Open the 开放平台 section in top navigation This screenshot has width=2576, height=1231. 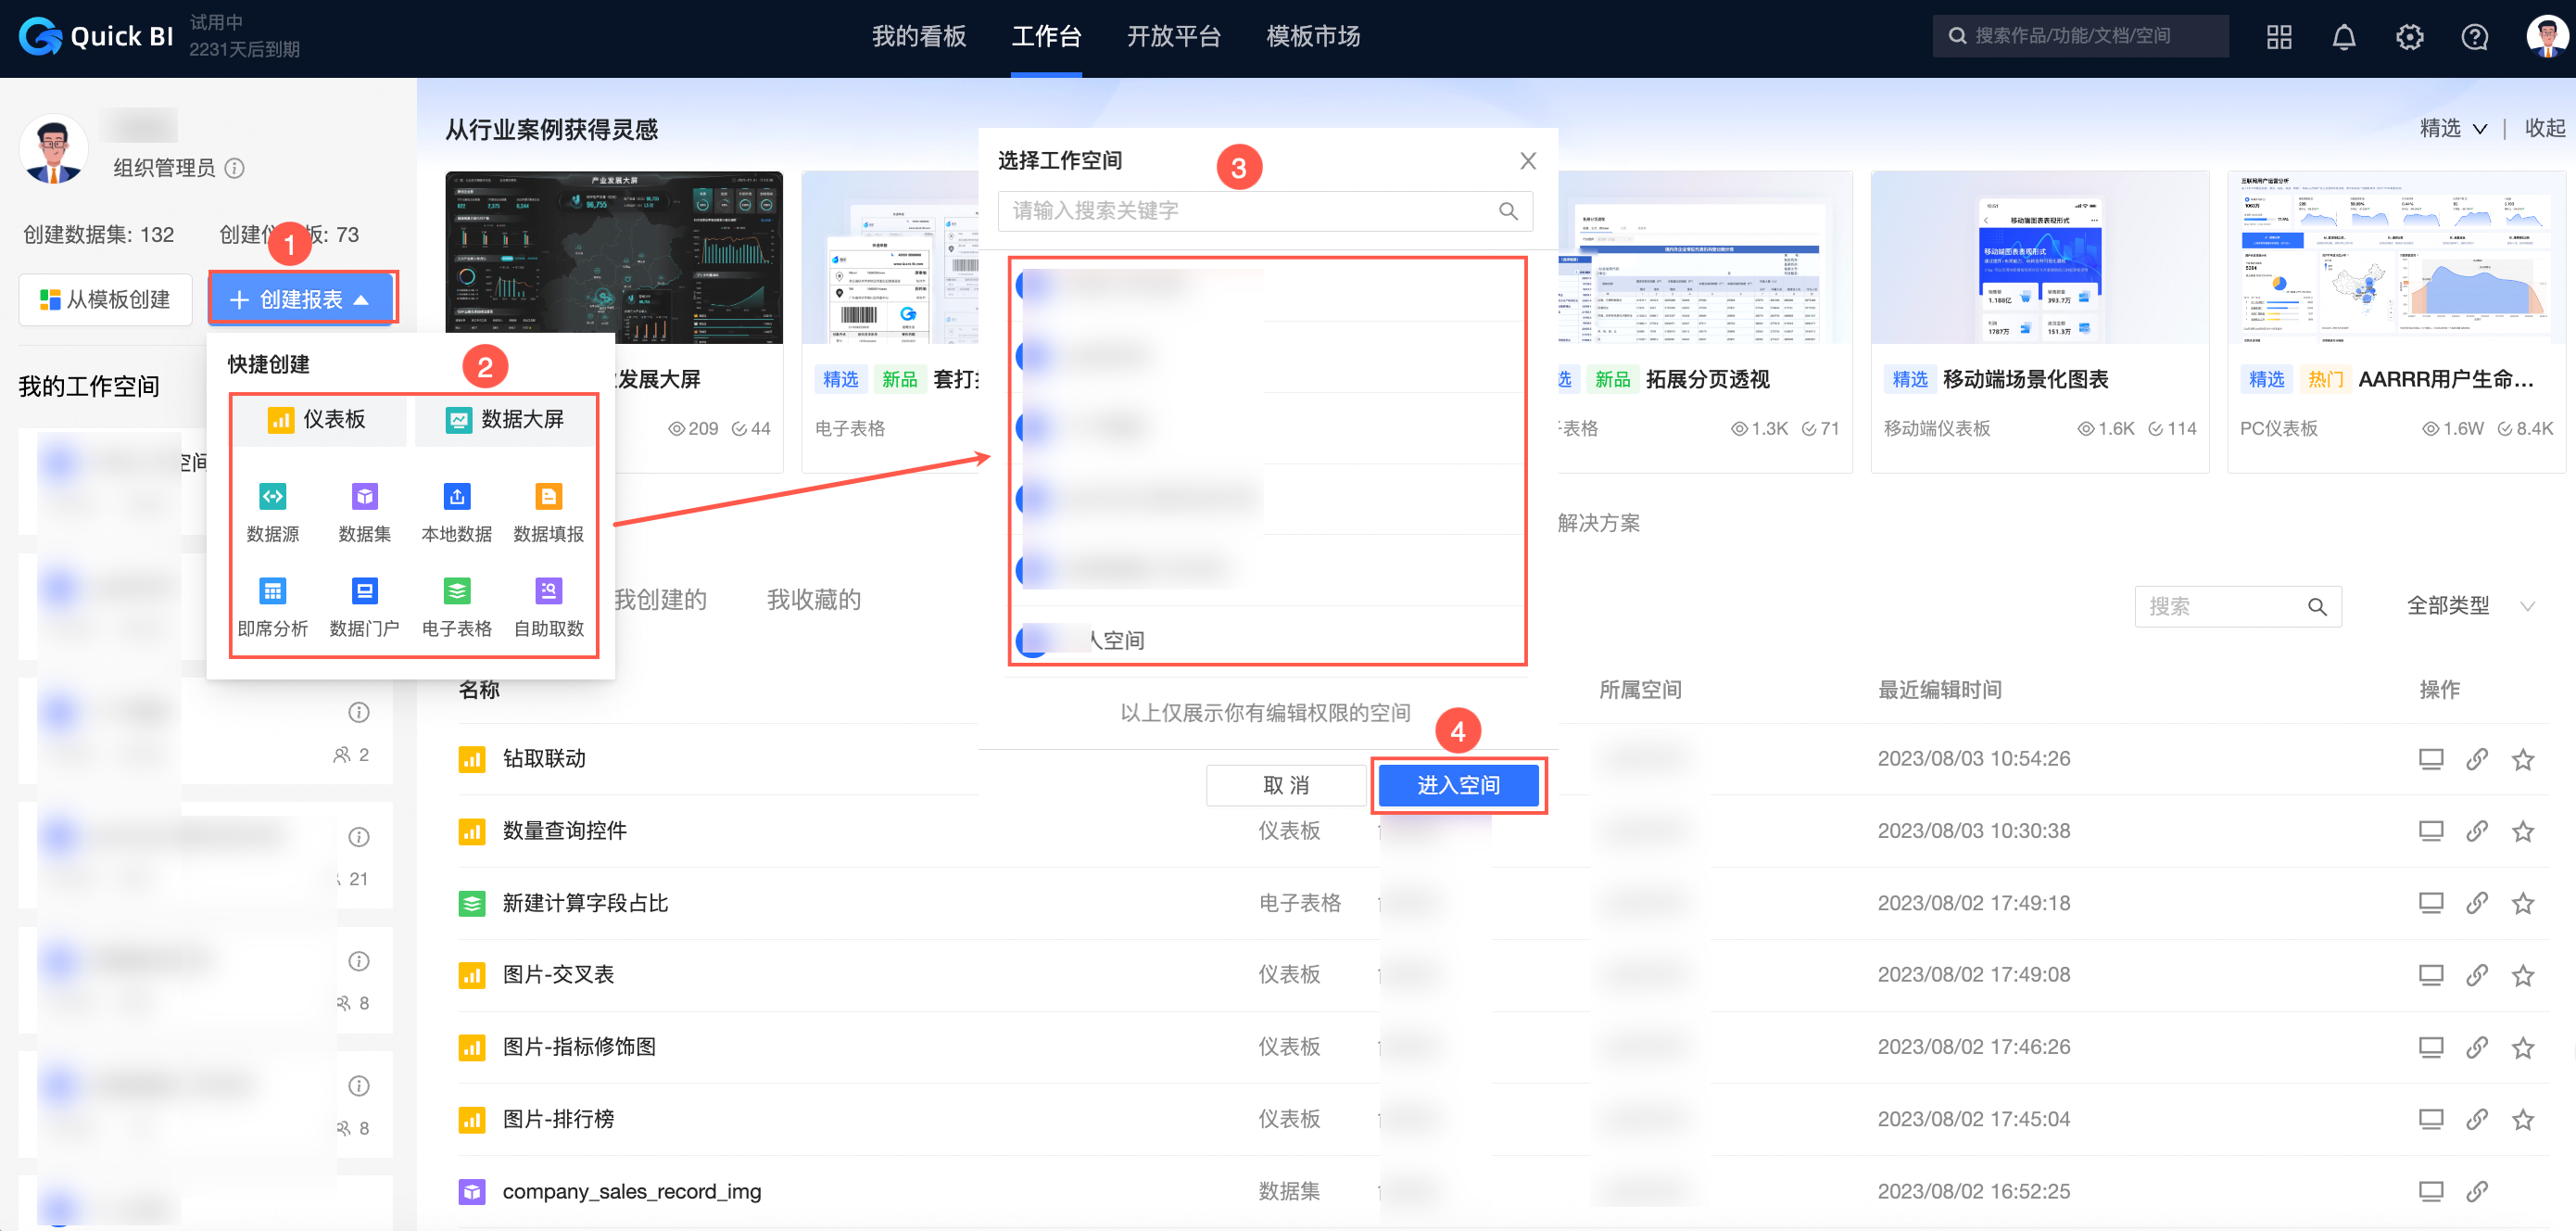(x=1174, y=36)
